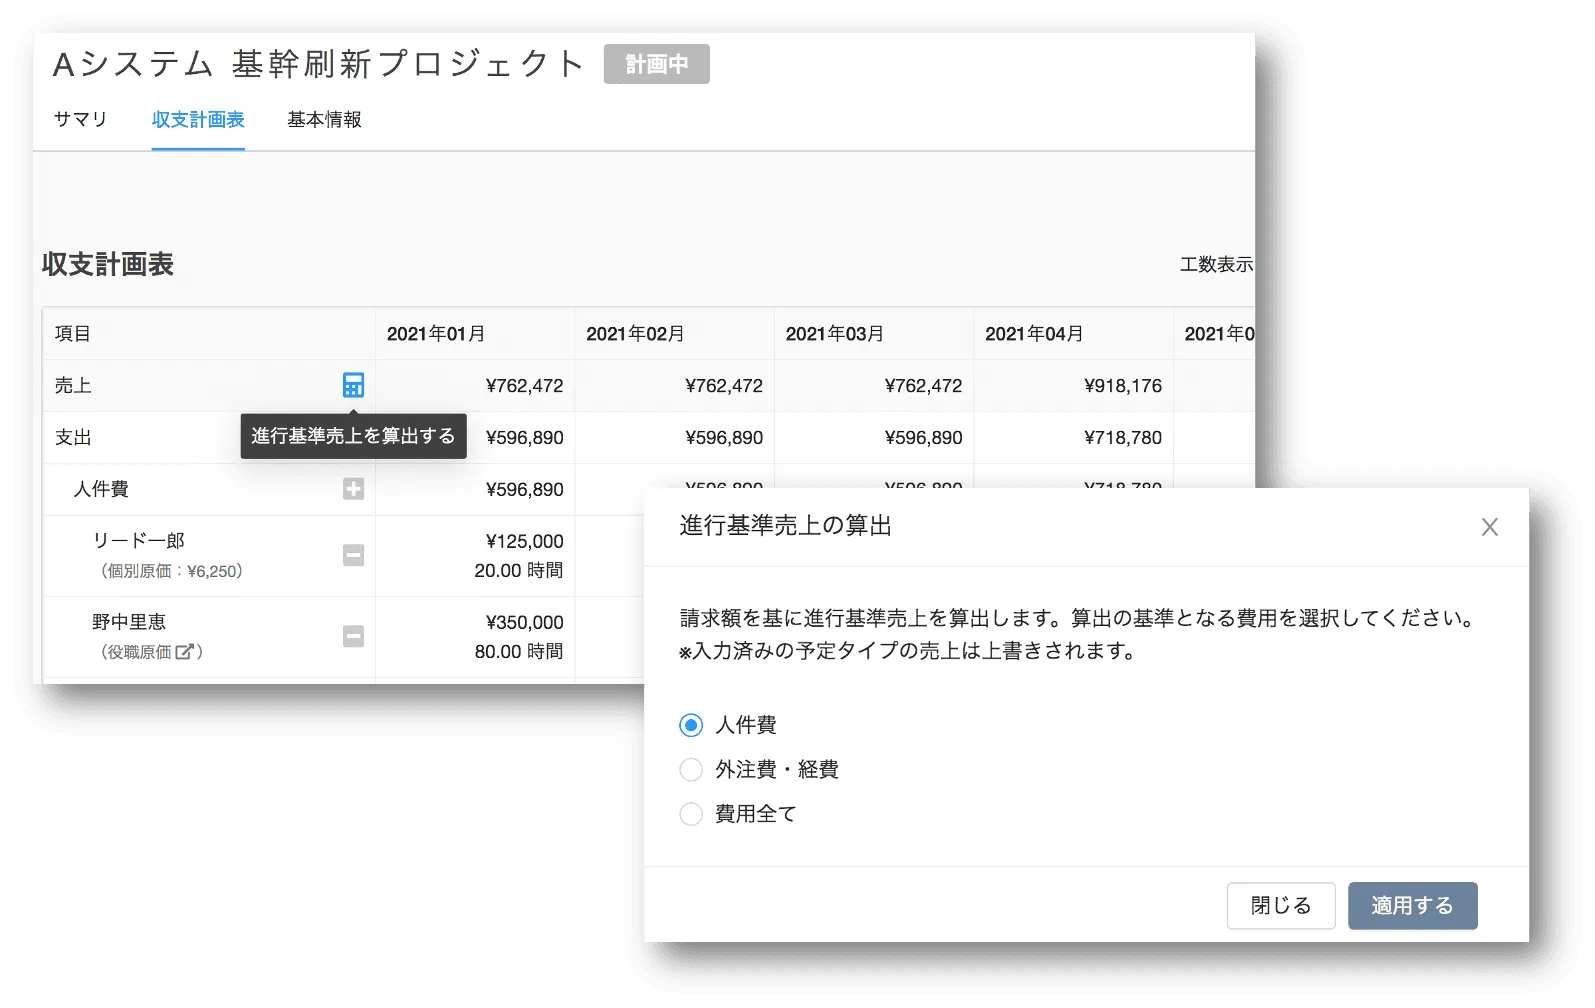Click the リード一郎 name
Image resolution: width=1595 pixels, height=1008 pixels.
coord(139,541)
